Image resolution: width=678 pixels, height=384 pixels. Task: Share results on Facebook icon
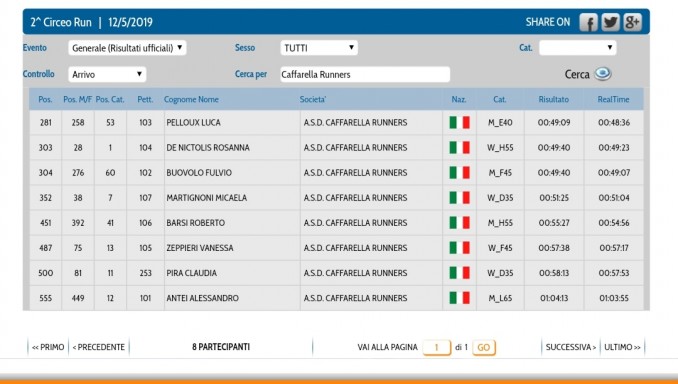coord(588,22)
